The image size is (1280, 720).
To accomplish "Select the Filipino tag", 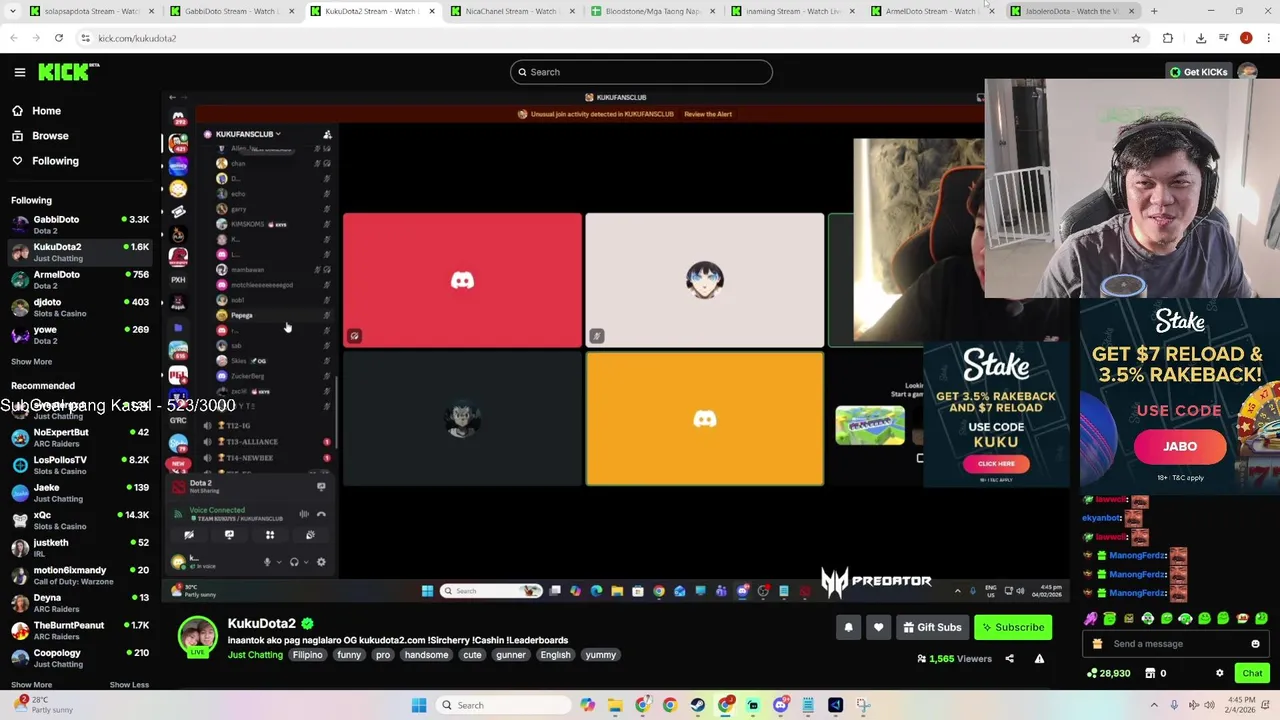I will click(307, 655).
